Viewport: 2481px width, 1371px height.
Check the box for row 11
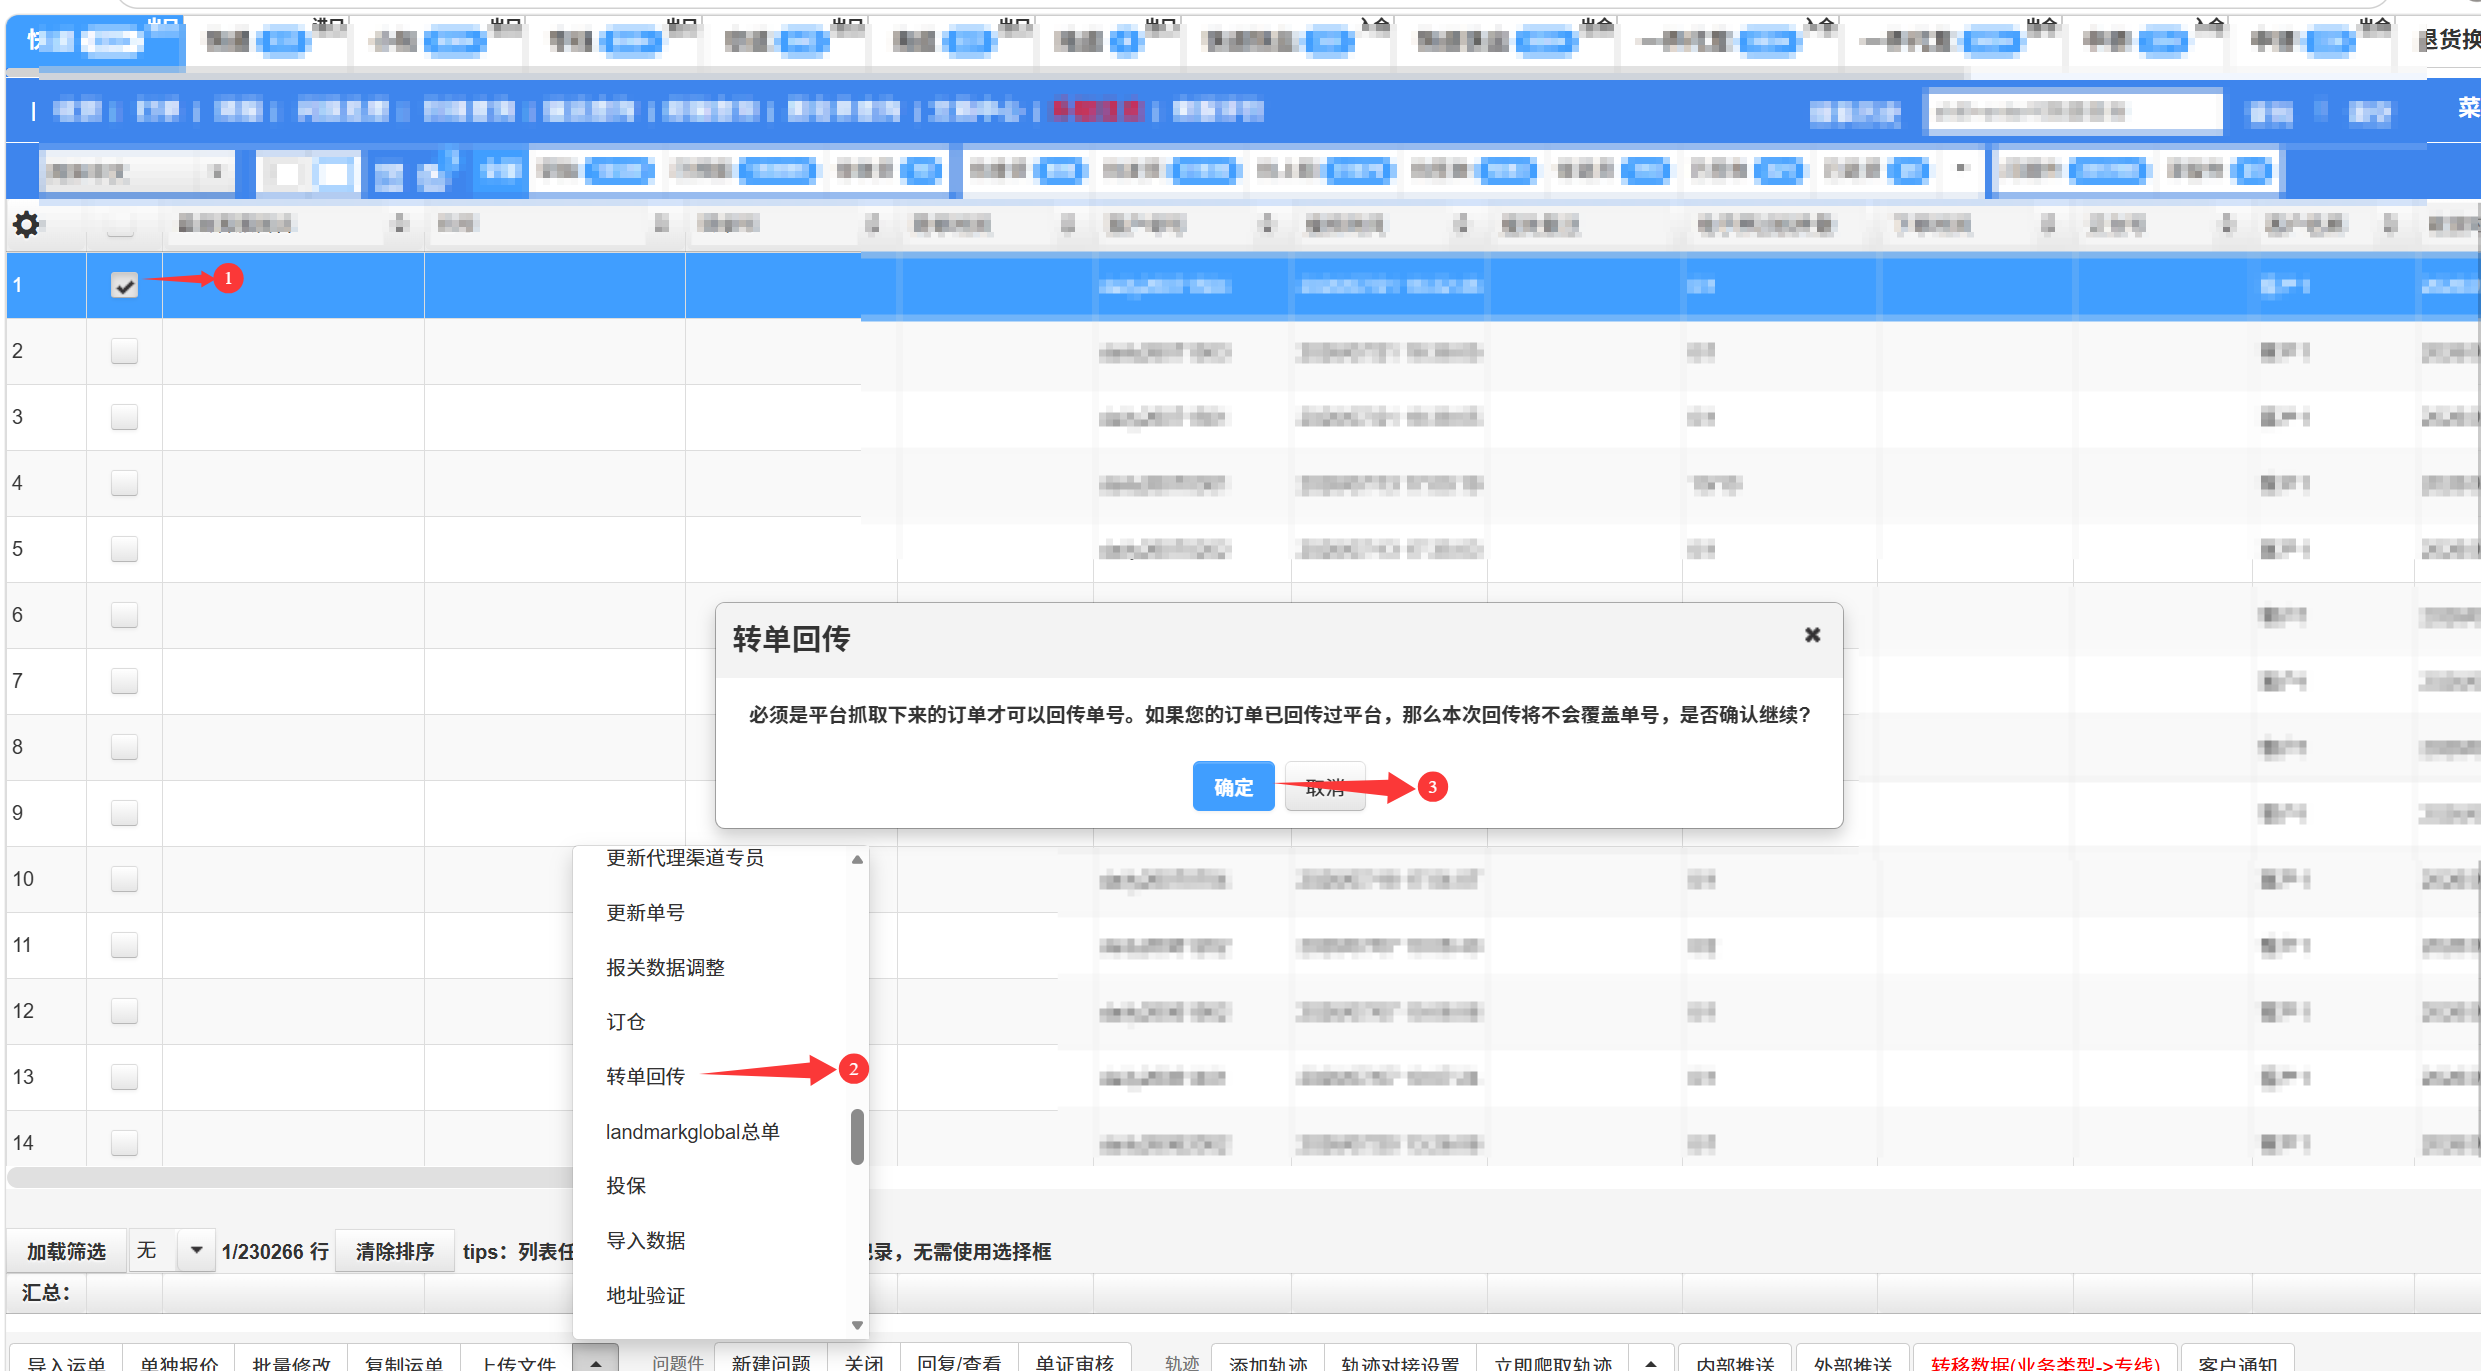pos(124,945)
